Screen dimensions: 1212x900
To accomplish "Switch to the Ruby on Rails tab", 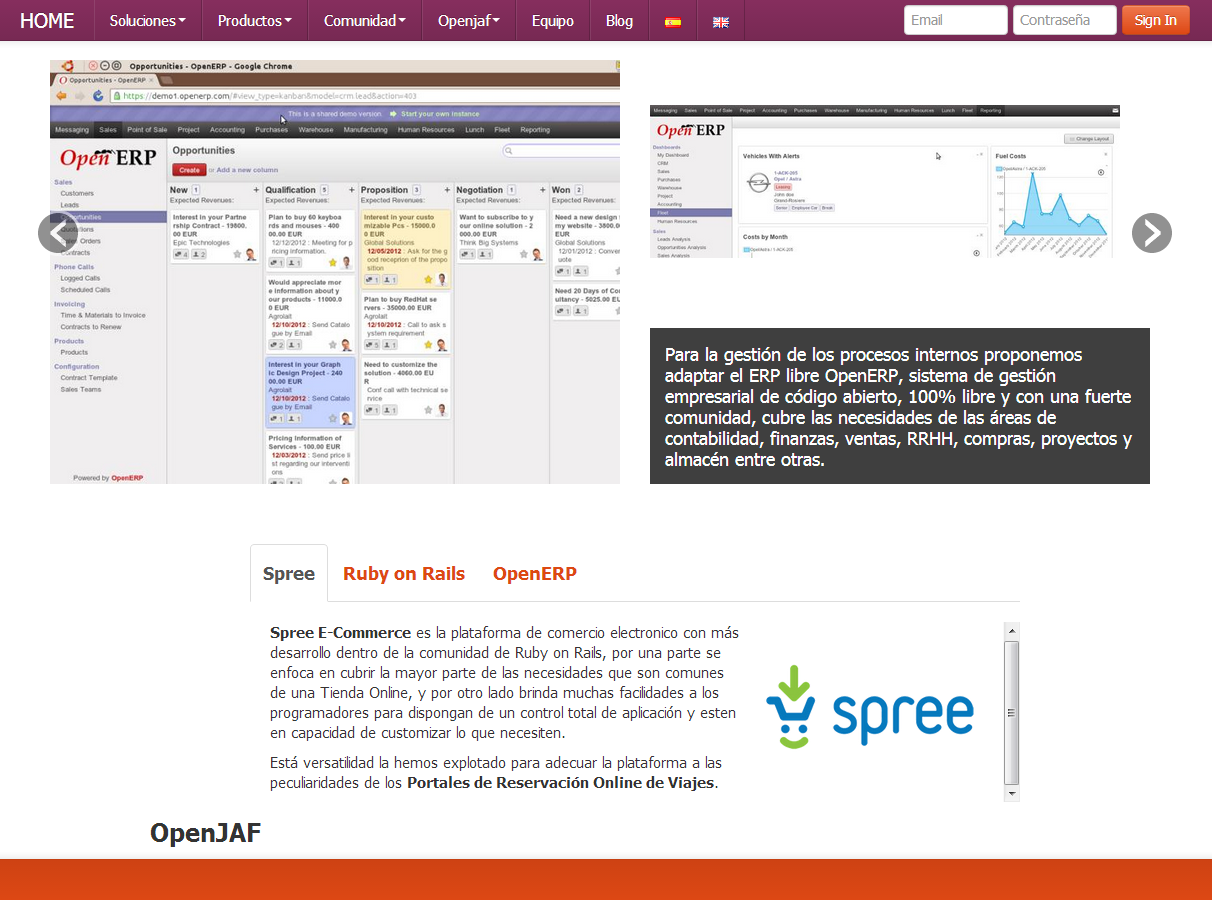I will 404,573.
